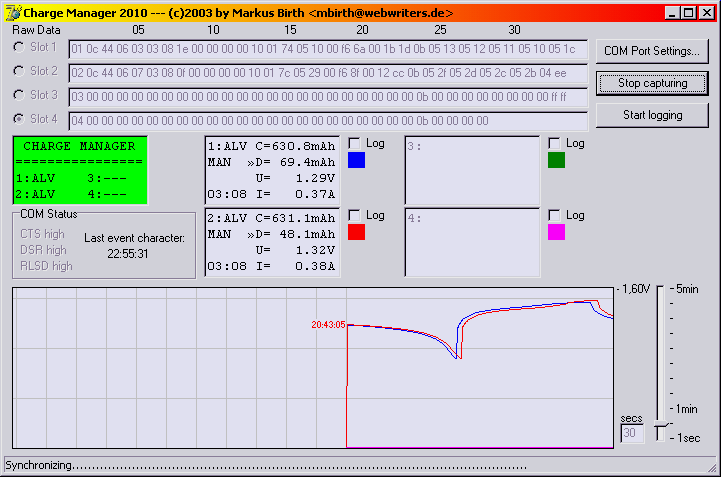Viewport: 721px width, 477px height.
Task: Open COM Port Settings dialog
Action: (x=653, y=51)
